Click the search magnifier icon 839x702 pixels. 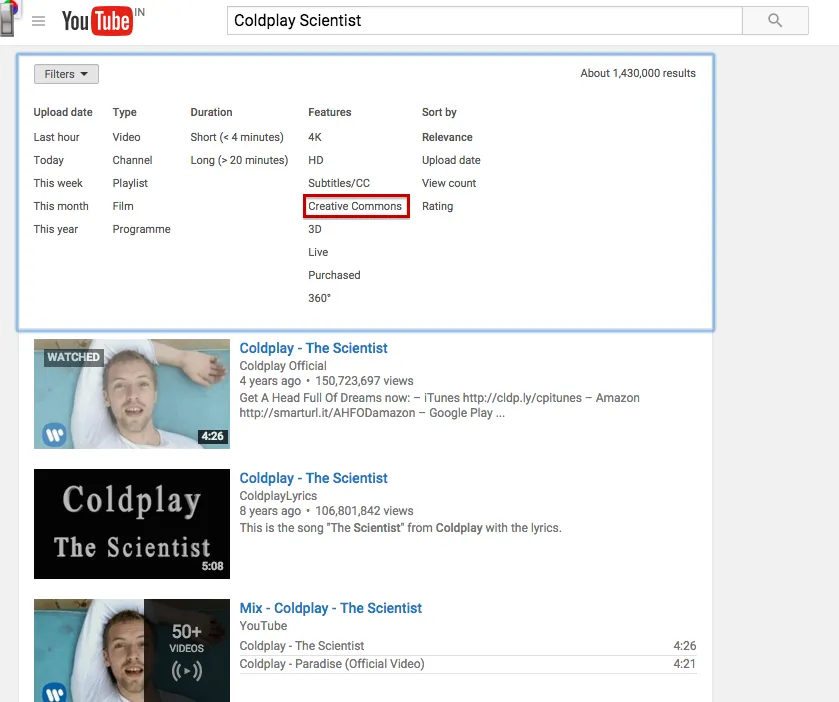coord(774,20)
